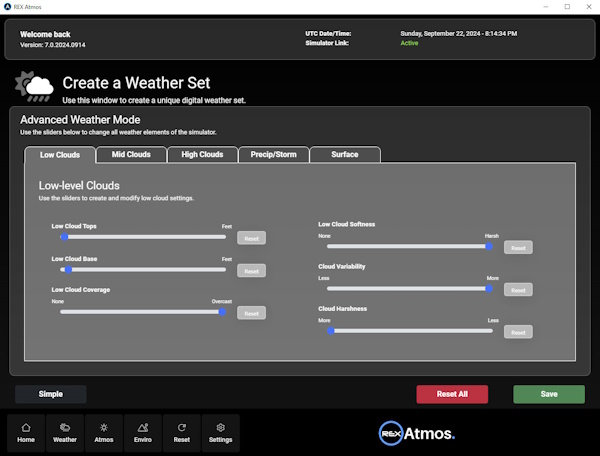Click the Cloud Harshness slider handle
Viewport: 600px width, 456px height.
click(331, 331)
